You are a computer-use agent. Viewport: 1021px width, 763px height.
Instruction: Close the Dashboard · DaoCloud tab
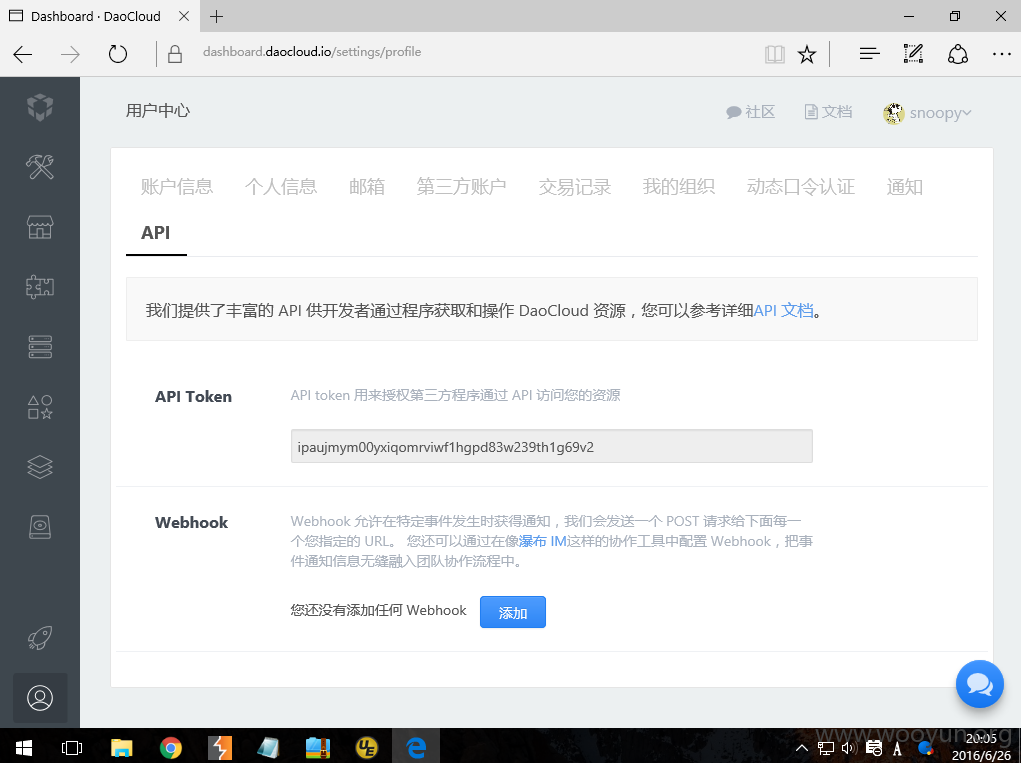click(184, 16)
